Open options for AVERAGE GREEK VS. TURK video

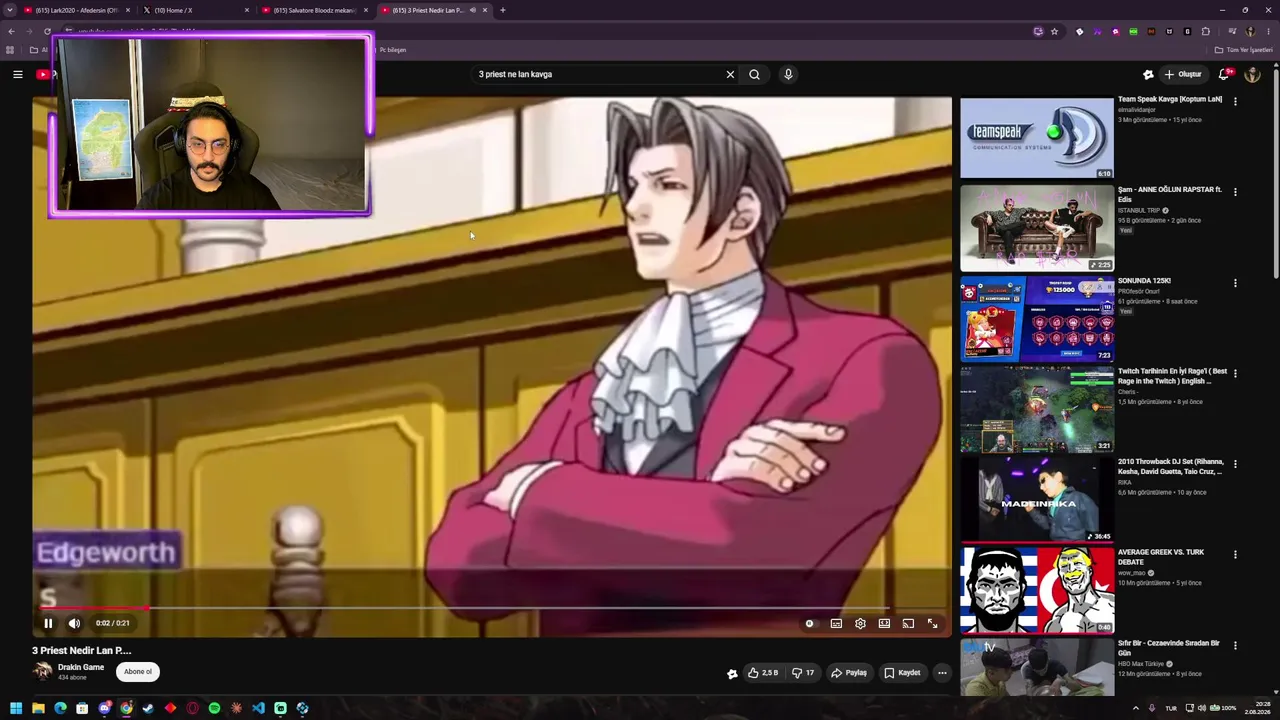pyautogui.click(x=1235, y=555)
